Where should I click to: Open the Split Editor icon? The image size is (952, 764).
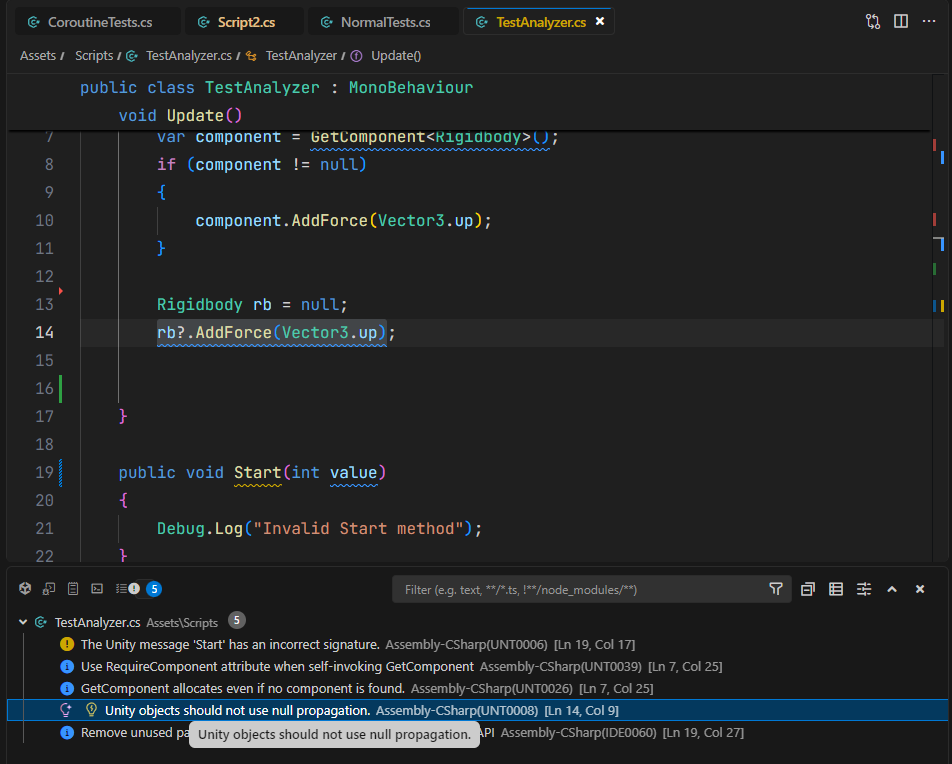click(x=902, y=21)
